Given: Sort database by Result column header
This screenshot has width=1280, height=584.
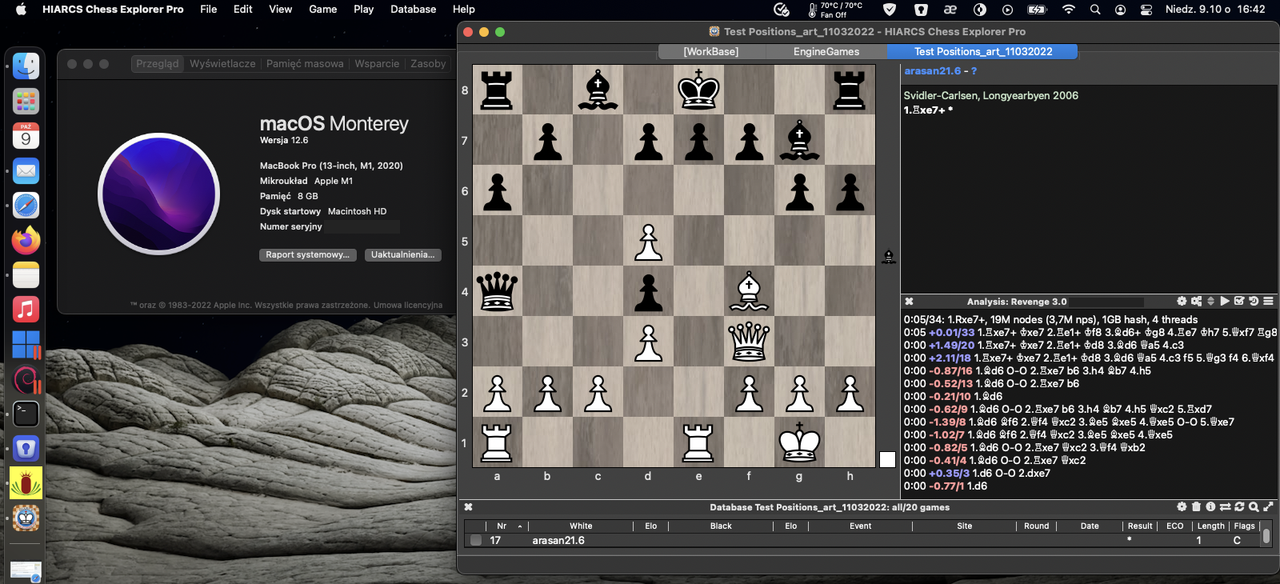Looking at the screenshot, I should click(x=1140, y=526).
